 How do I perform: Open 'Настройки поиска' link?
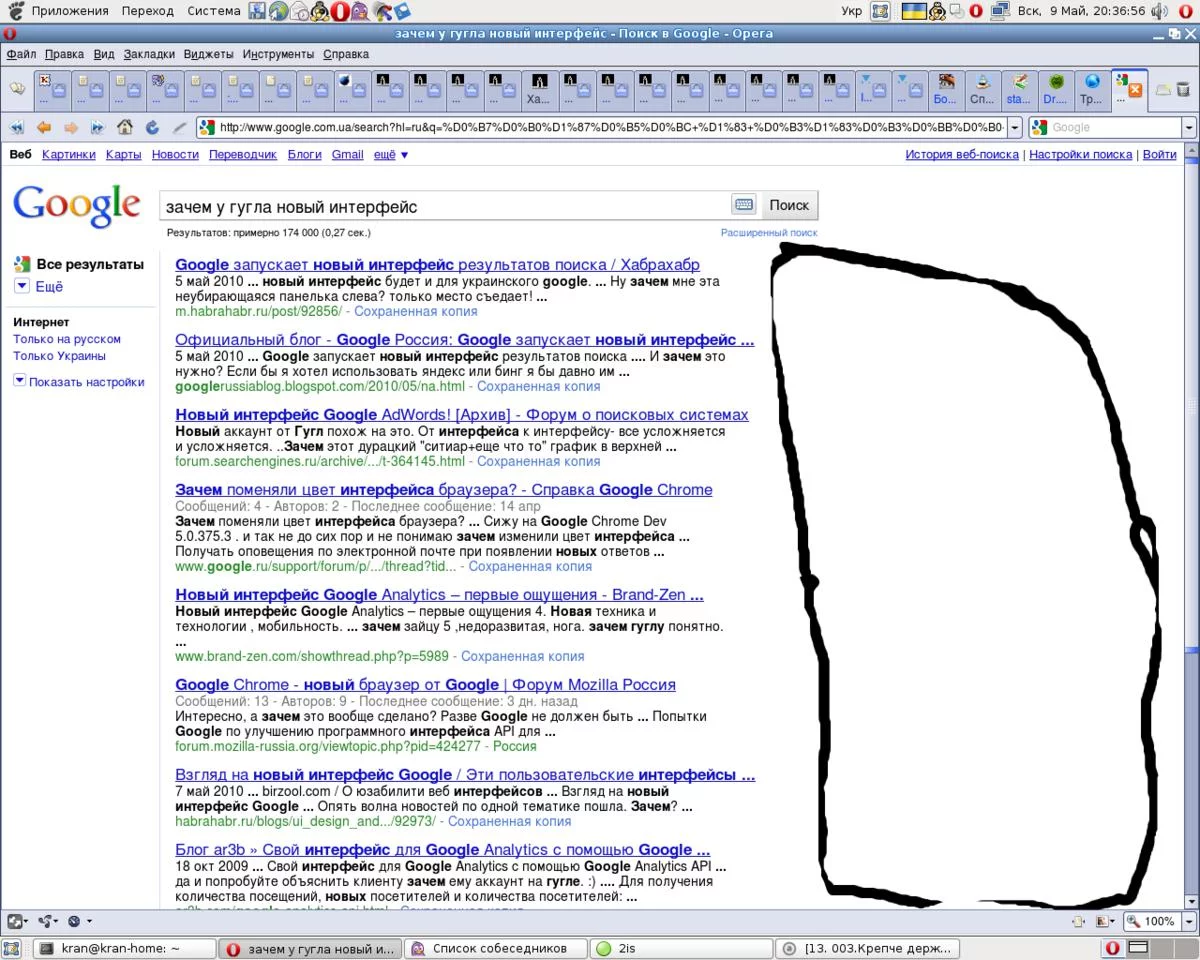coord(1081,155)
